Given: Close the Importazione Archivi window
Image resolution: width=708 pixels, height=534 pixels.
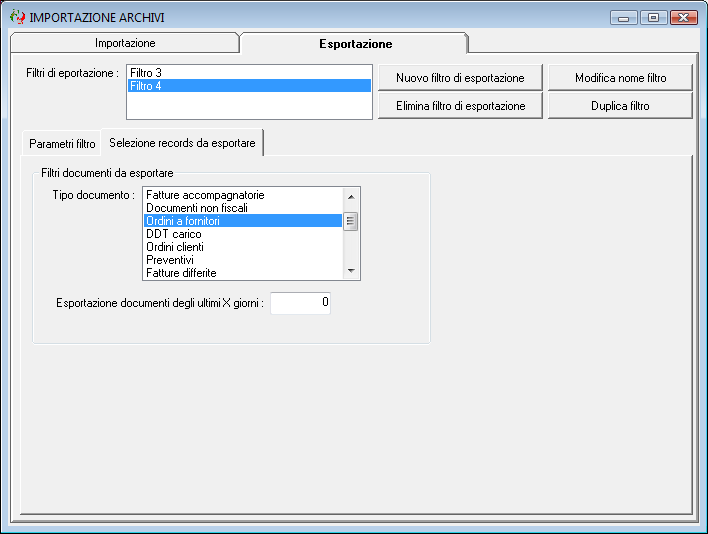Looking at the screenshot, I should [684, 18].
